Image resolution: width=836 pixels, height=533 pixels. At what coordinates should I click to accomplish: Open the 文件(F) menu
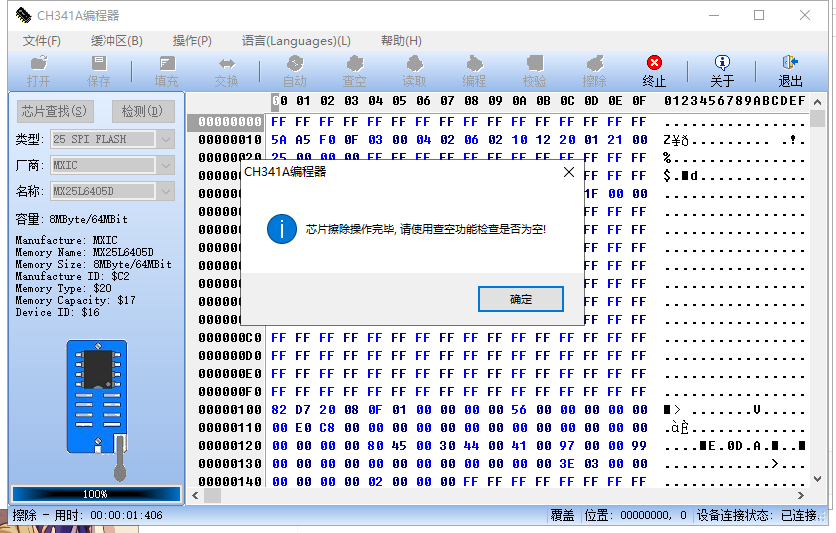[x=42, y=41]
